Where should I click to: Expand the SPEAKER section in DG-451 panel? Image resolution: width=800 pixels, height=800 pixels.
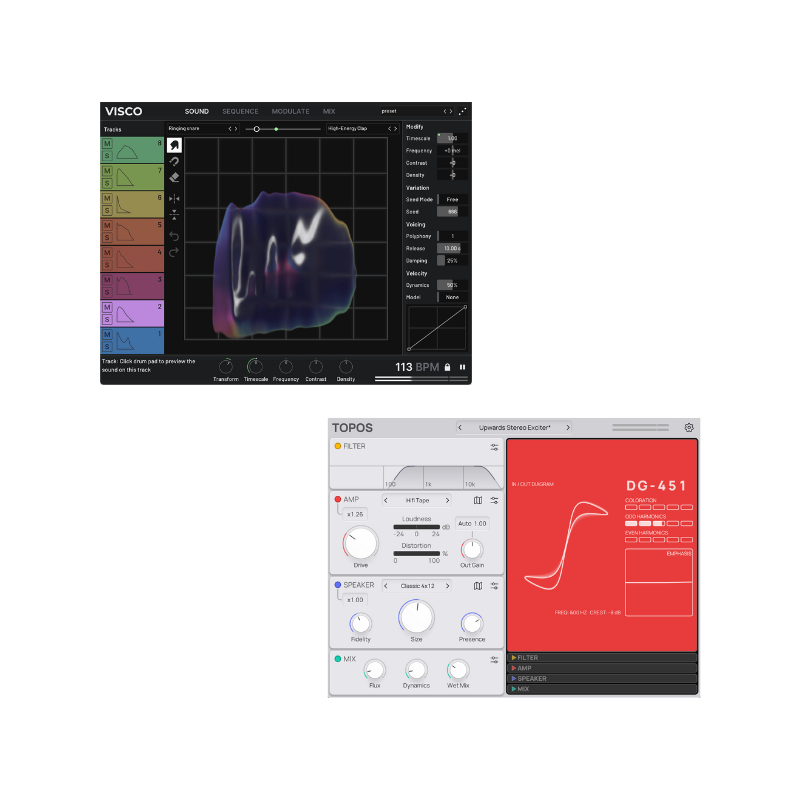tap(530, 678)
